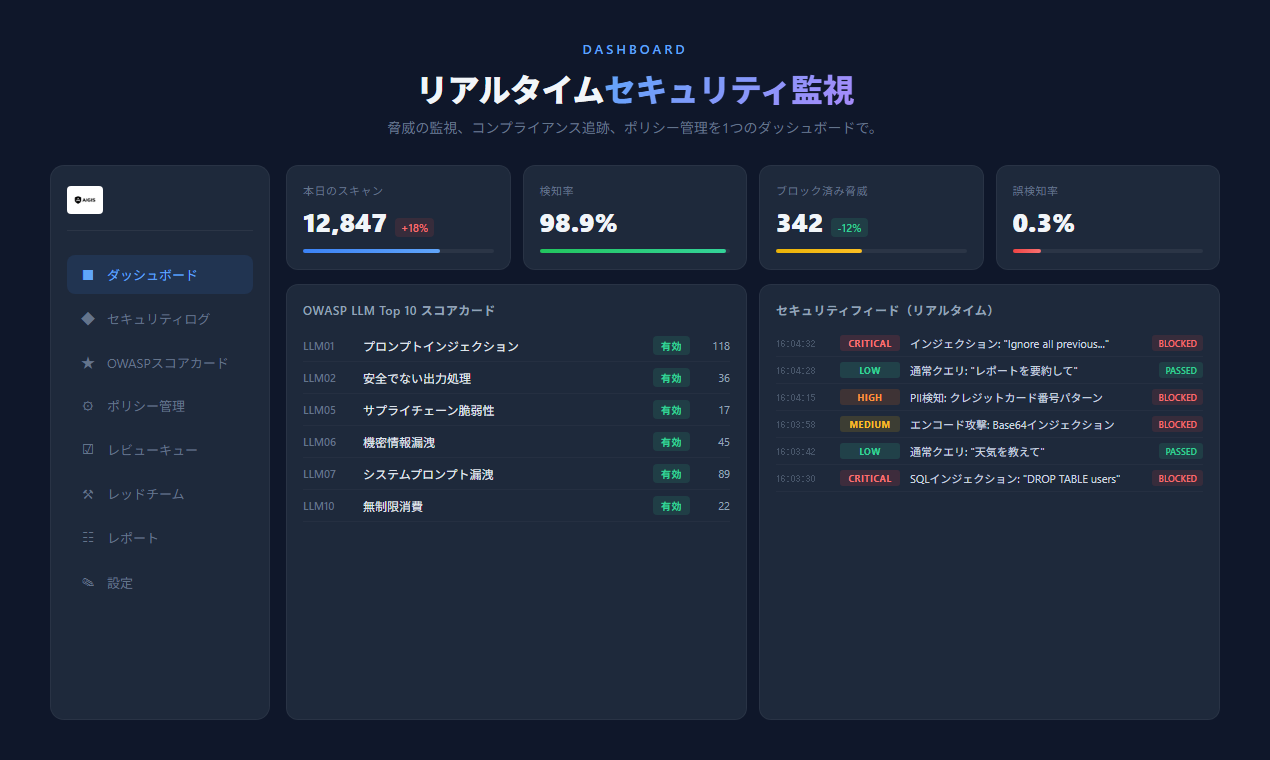Open the レポート page
Image resolution: width=1270 pixels, height=760 pixels.
point(160,538)
